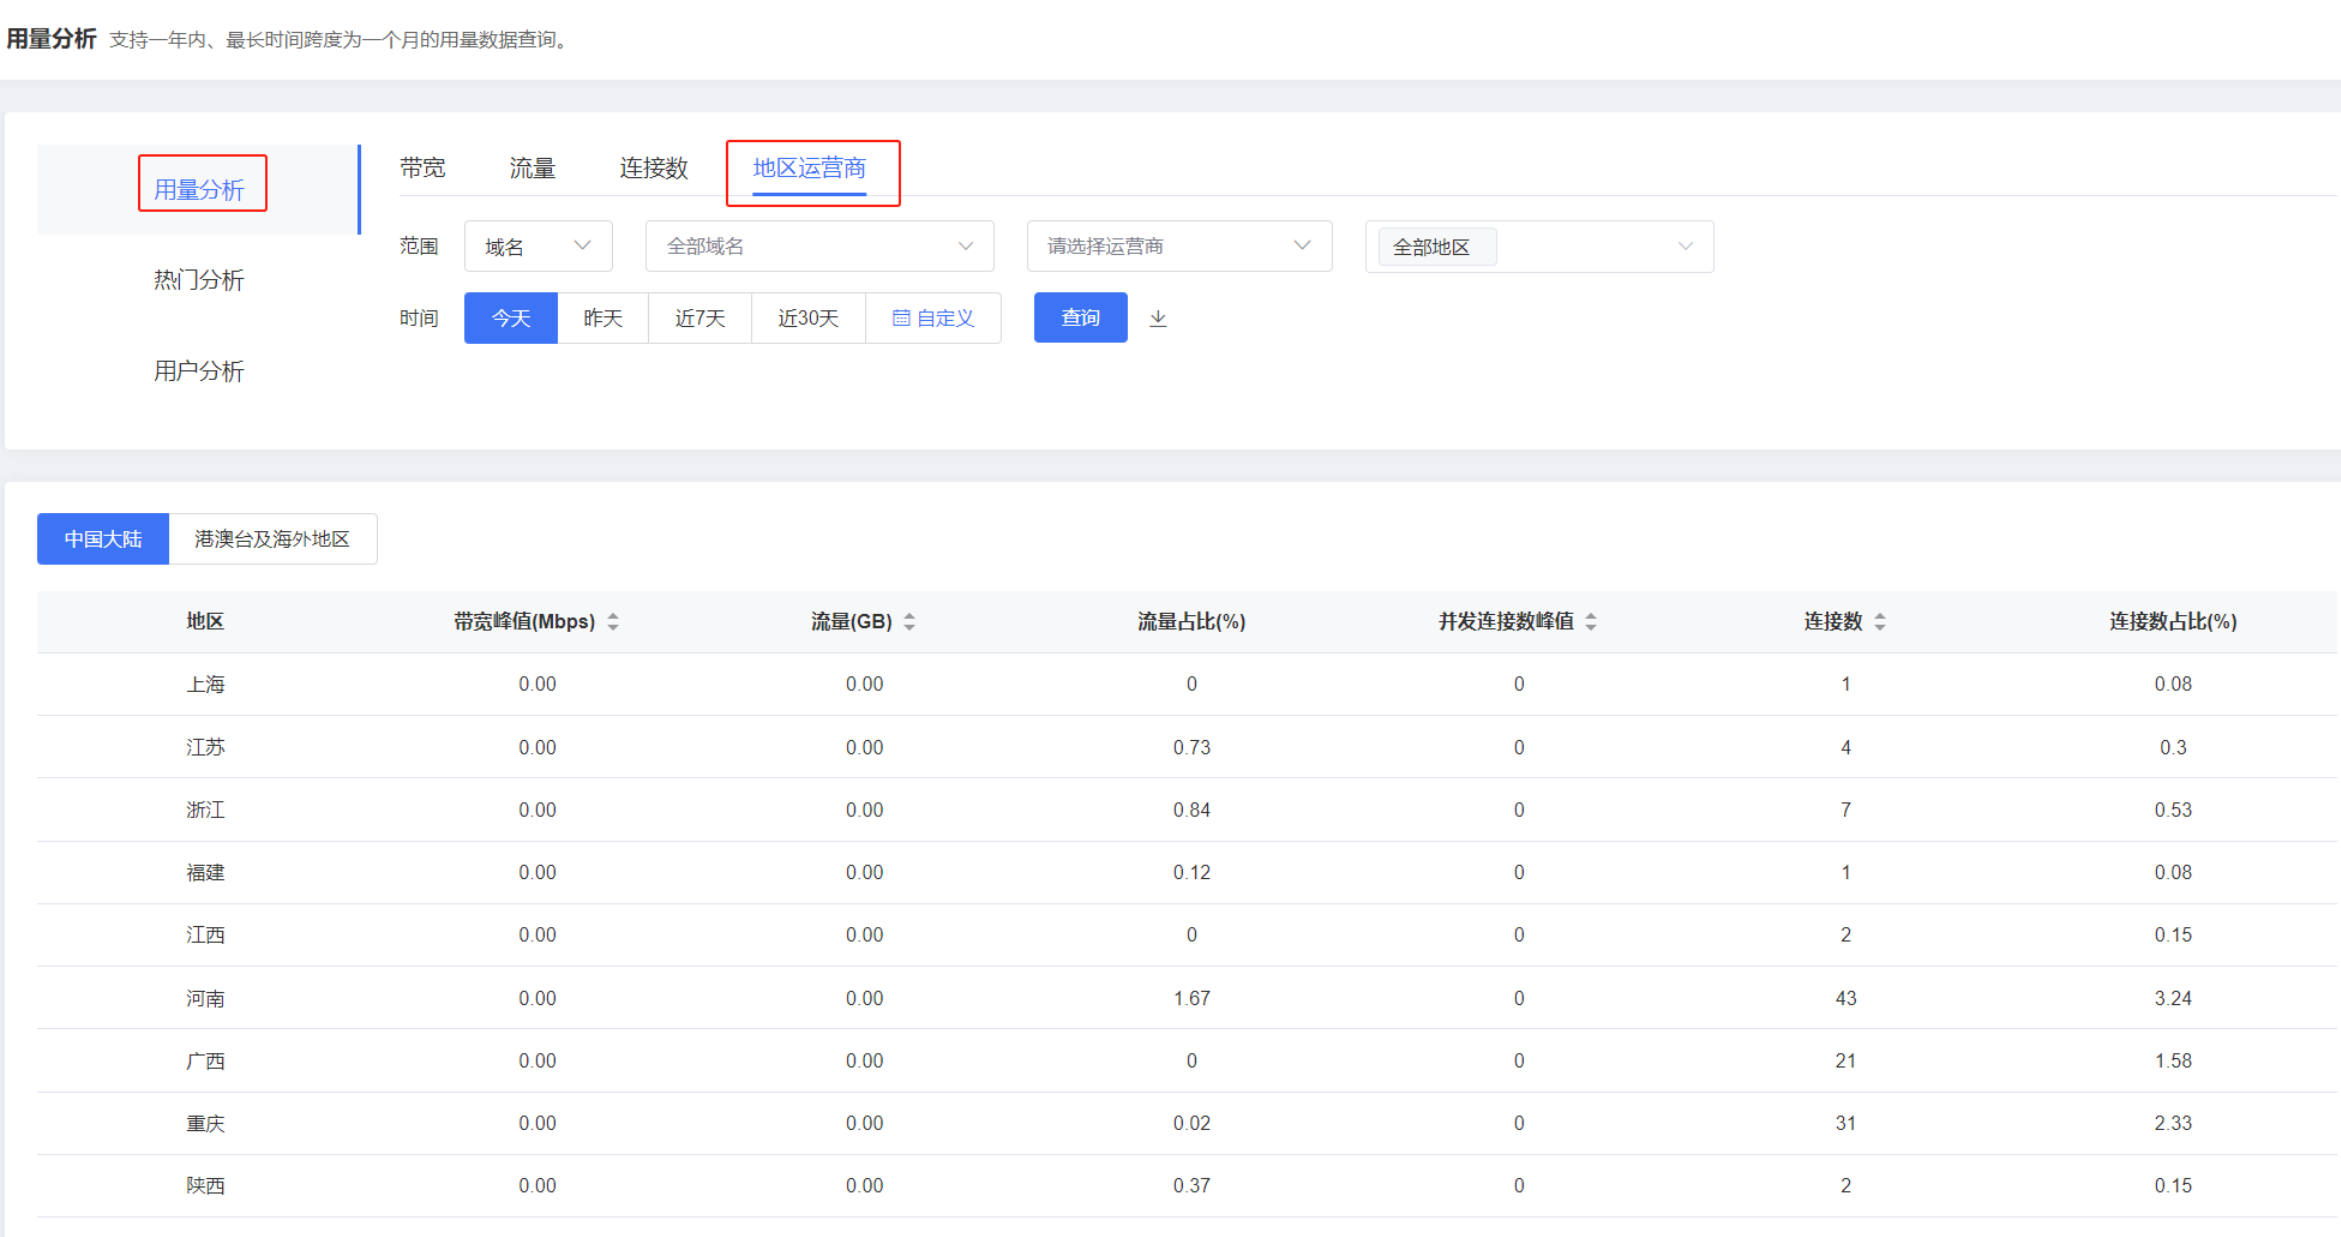The height and width of the screenshot is (1237, 2341).
Task: Click the 浙江 region row cell
Action: point(205,809)
